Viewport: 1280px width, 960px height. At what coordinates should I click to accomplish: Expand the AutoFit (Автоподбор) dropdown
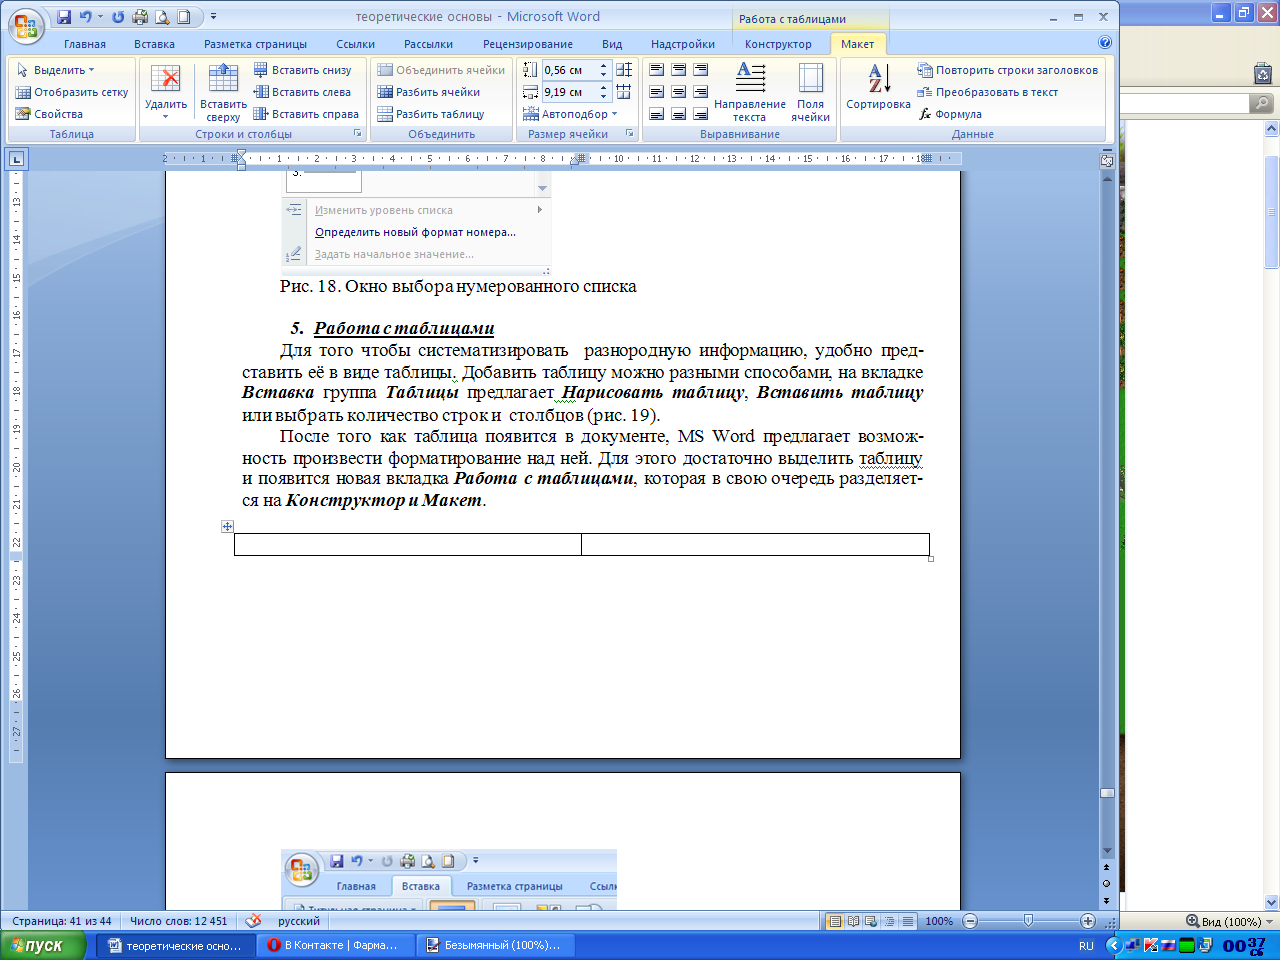pyautogui.click(x=571, y=114)
